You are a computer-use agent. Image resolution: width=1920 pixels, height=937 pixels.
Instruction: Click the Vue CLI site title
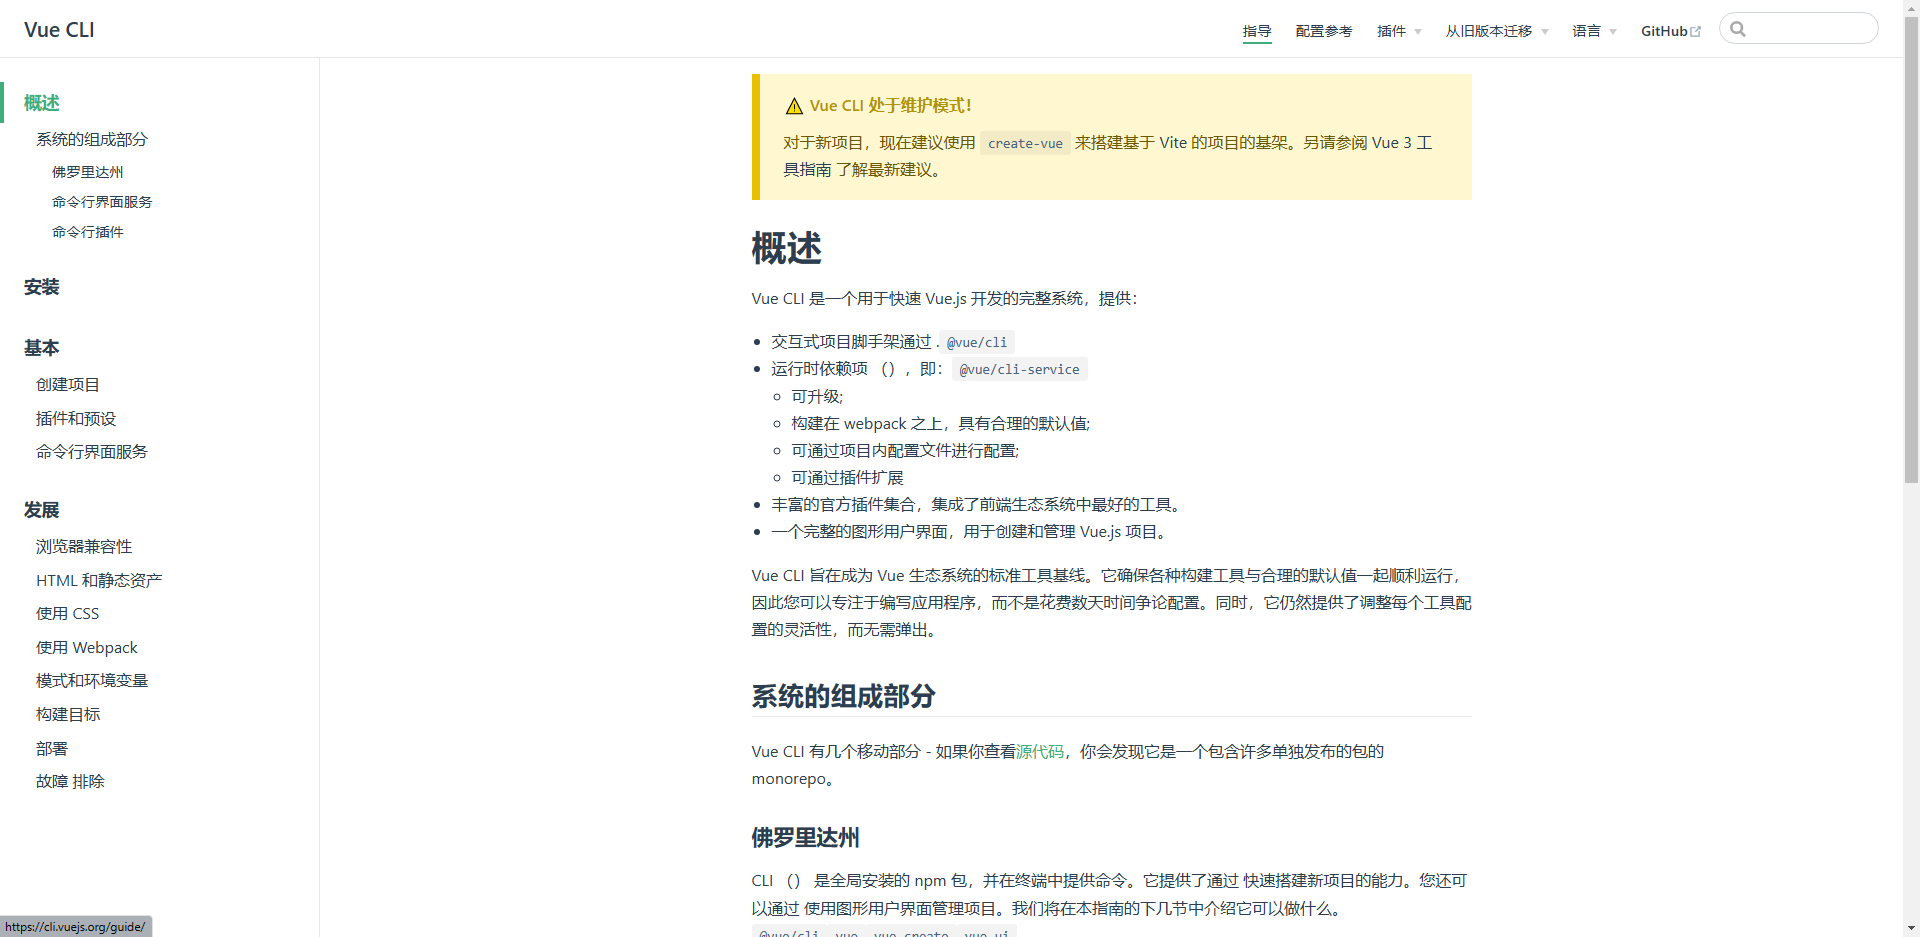[x=59, y=30]
